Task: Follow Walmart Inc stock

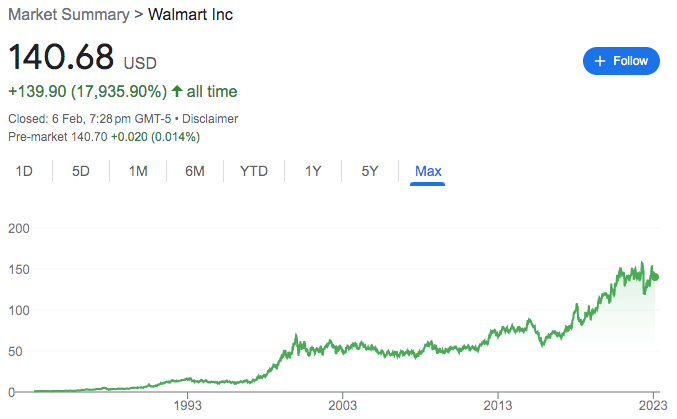Action: [x=621, y=61]
